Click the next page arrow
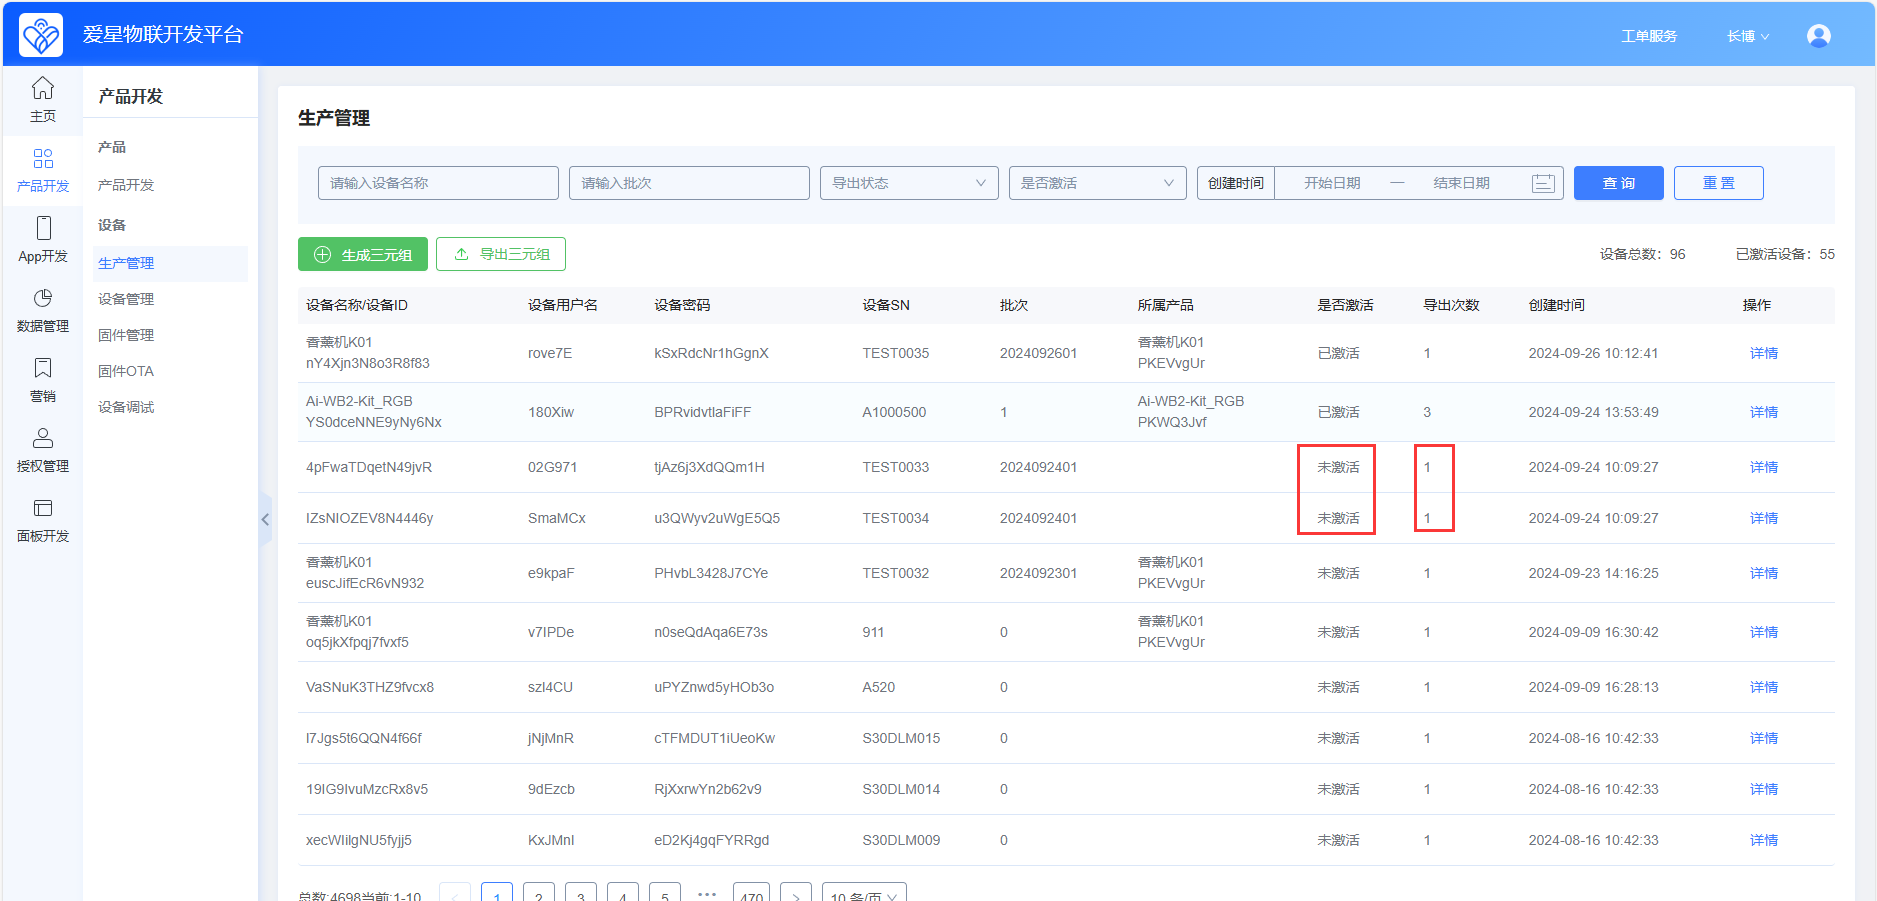 [x=796, y=893]
